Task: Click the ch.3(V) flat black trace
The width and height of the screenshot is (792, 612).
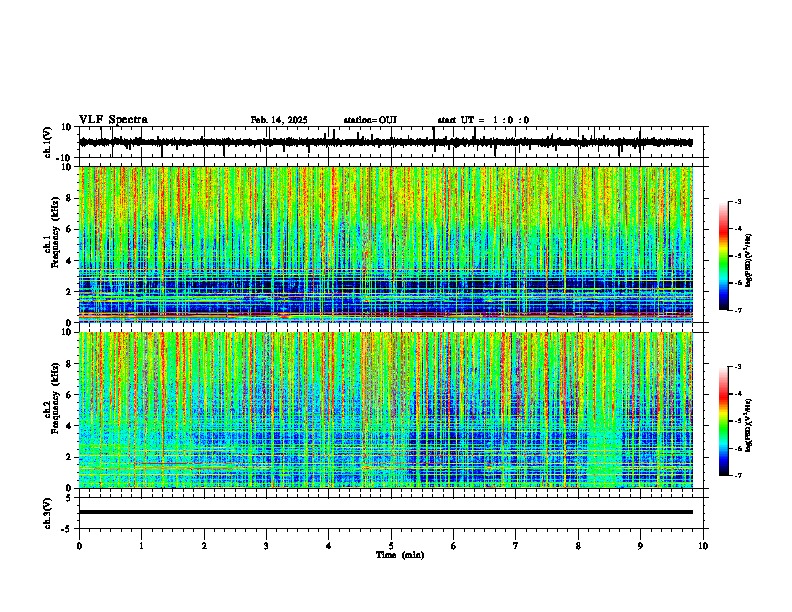Action: point(386,512)
